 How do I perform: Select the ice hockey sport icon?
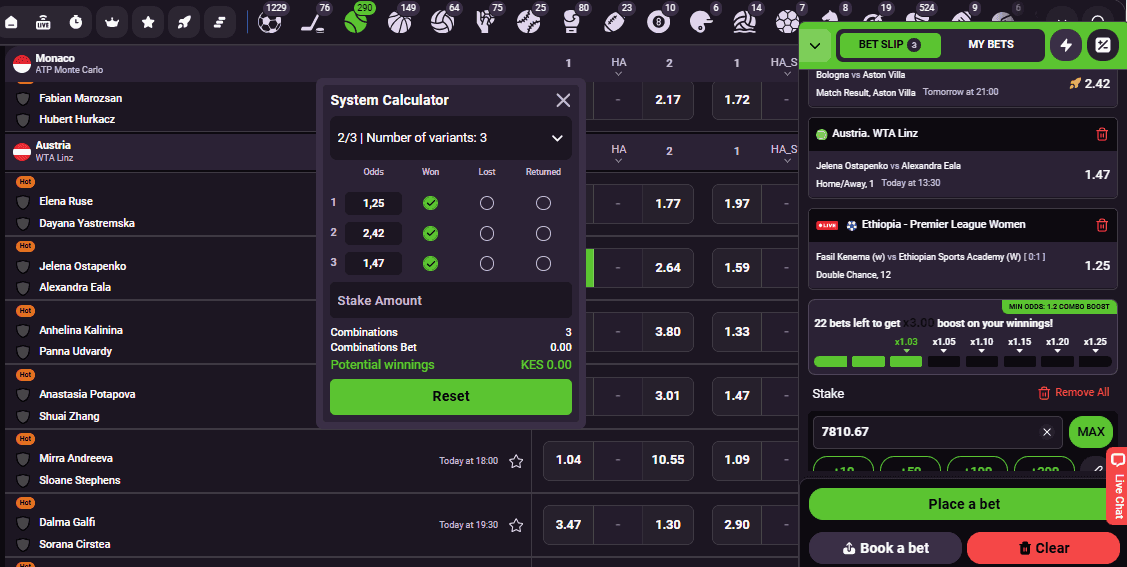(314, 21)
